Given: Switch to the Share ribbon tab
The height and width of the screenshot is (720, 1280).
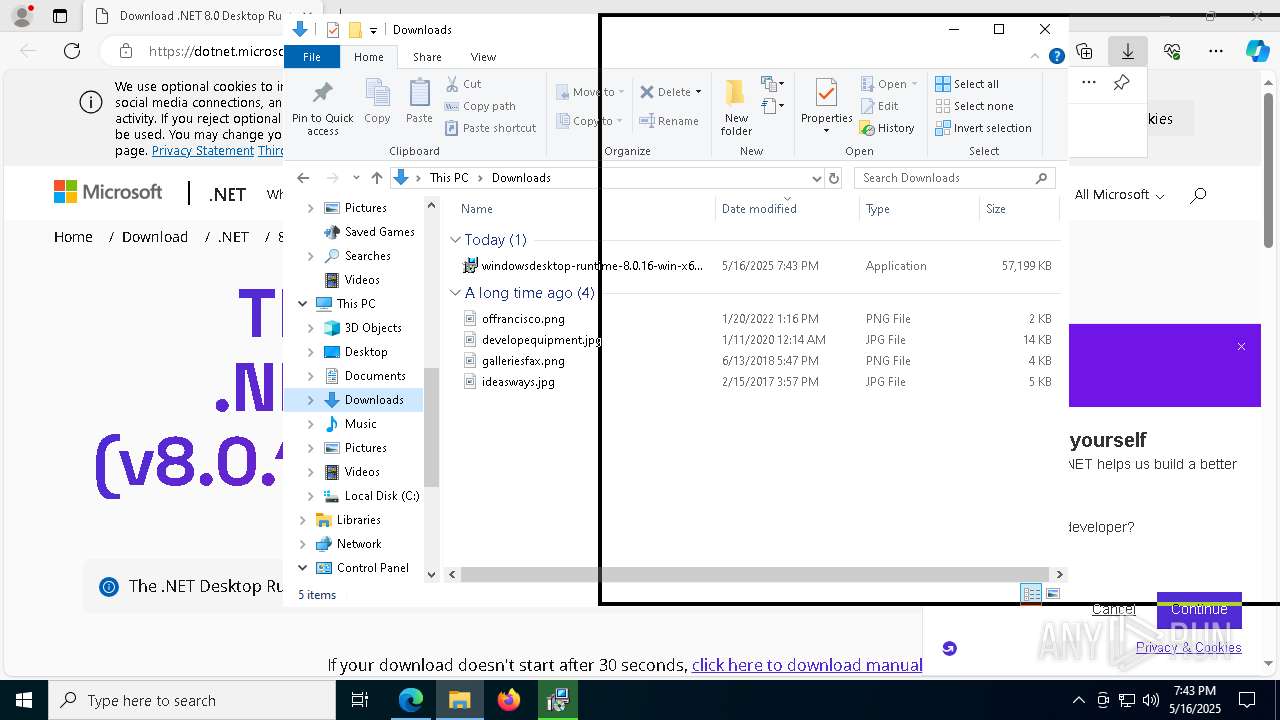Looking at the screenshot, I should coord(427,57).
